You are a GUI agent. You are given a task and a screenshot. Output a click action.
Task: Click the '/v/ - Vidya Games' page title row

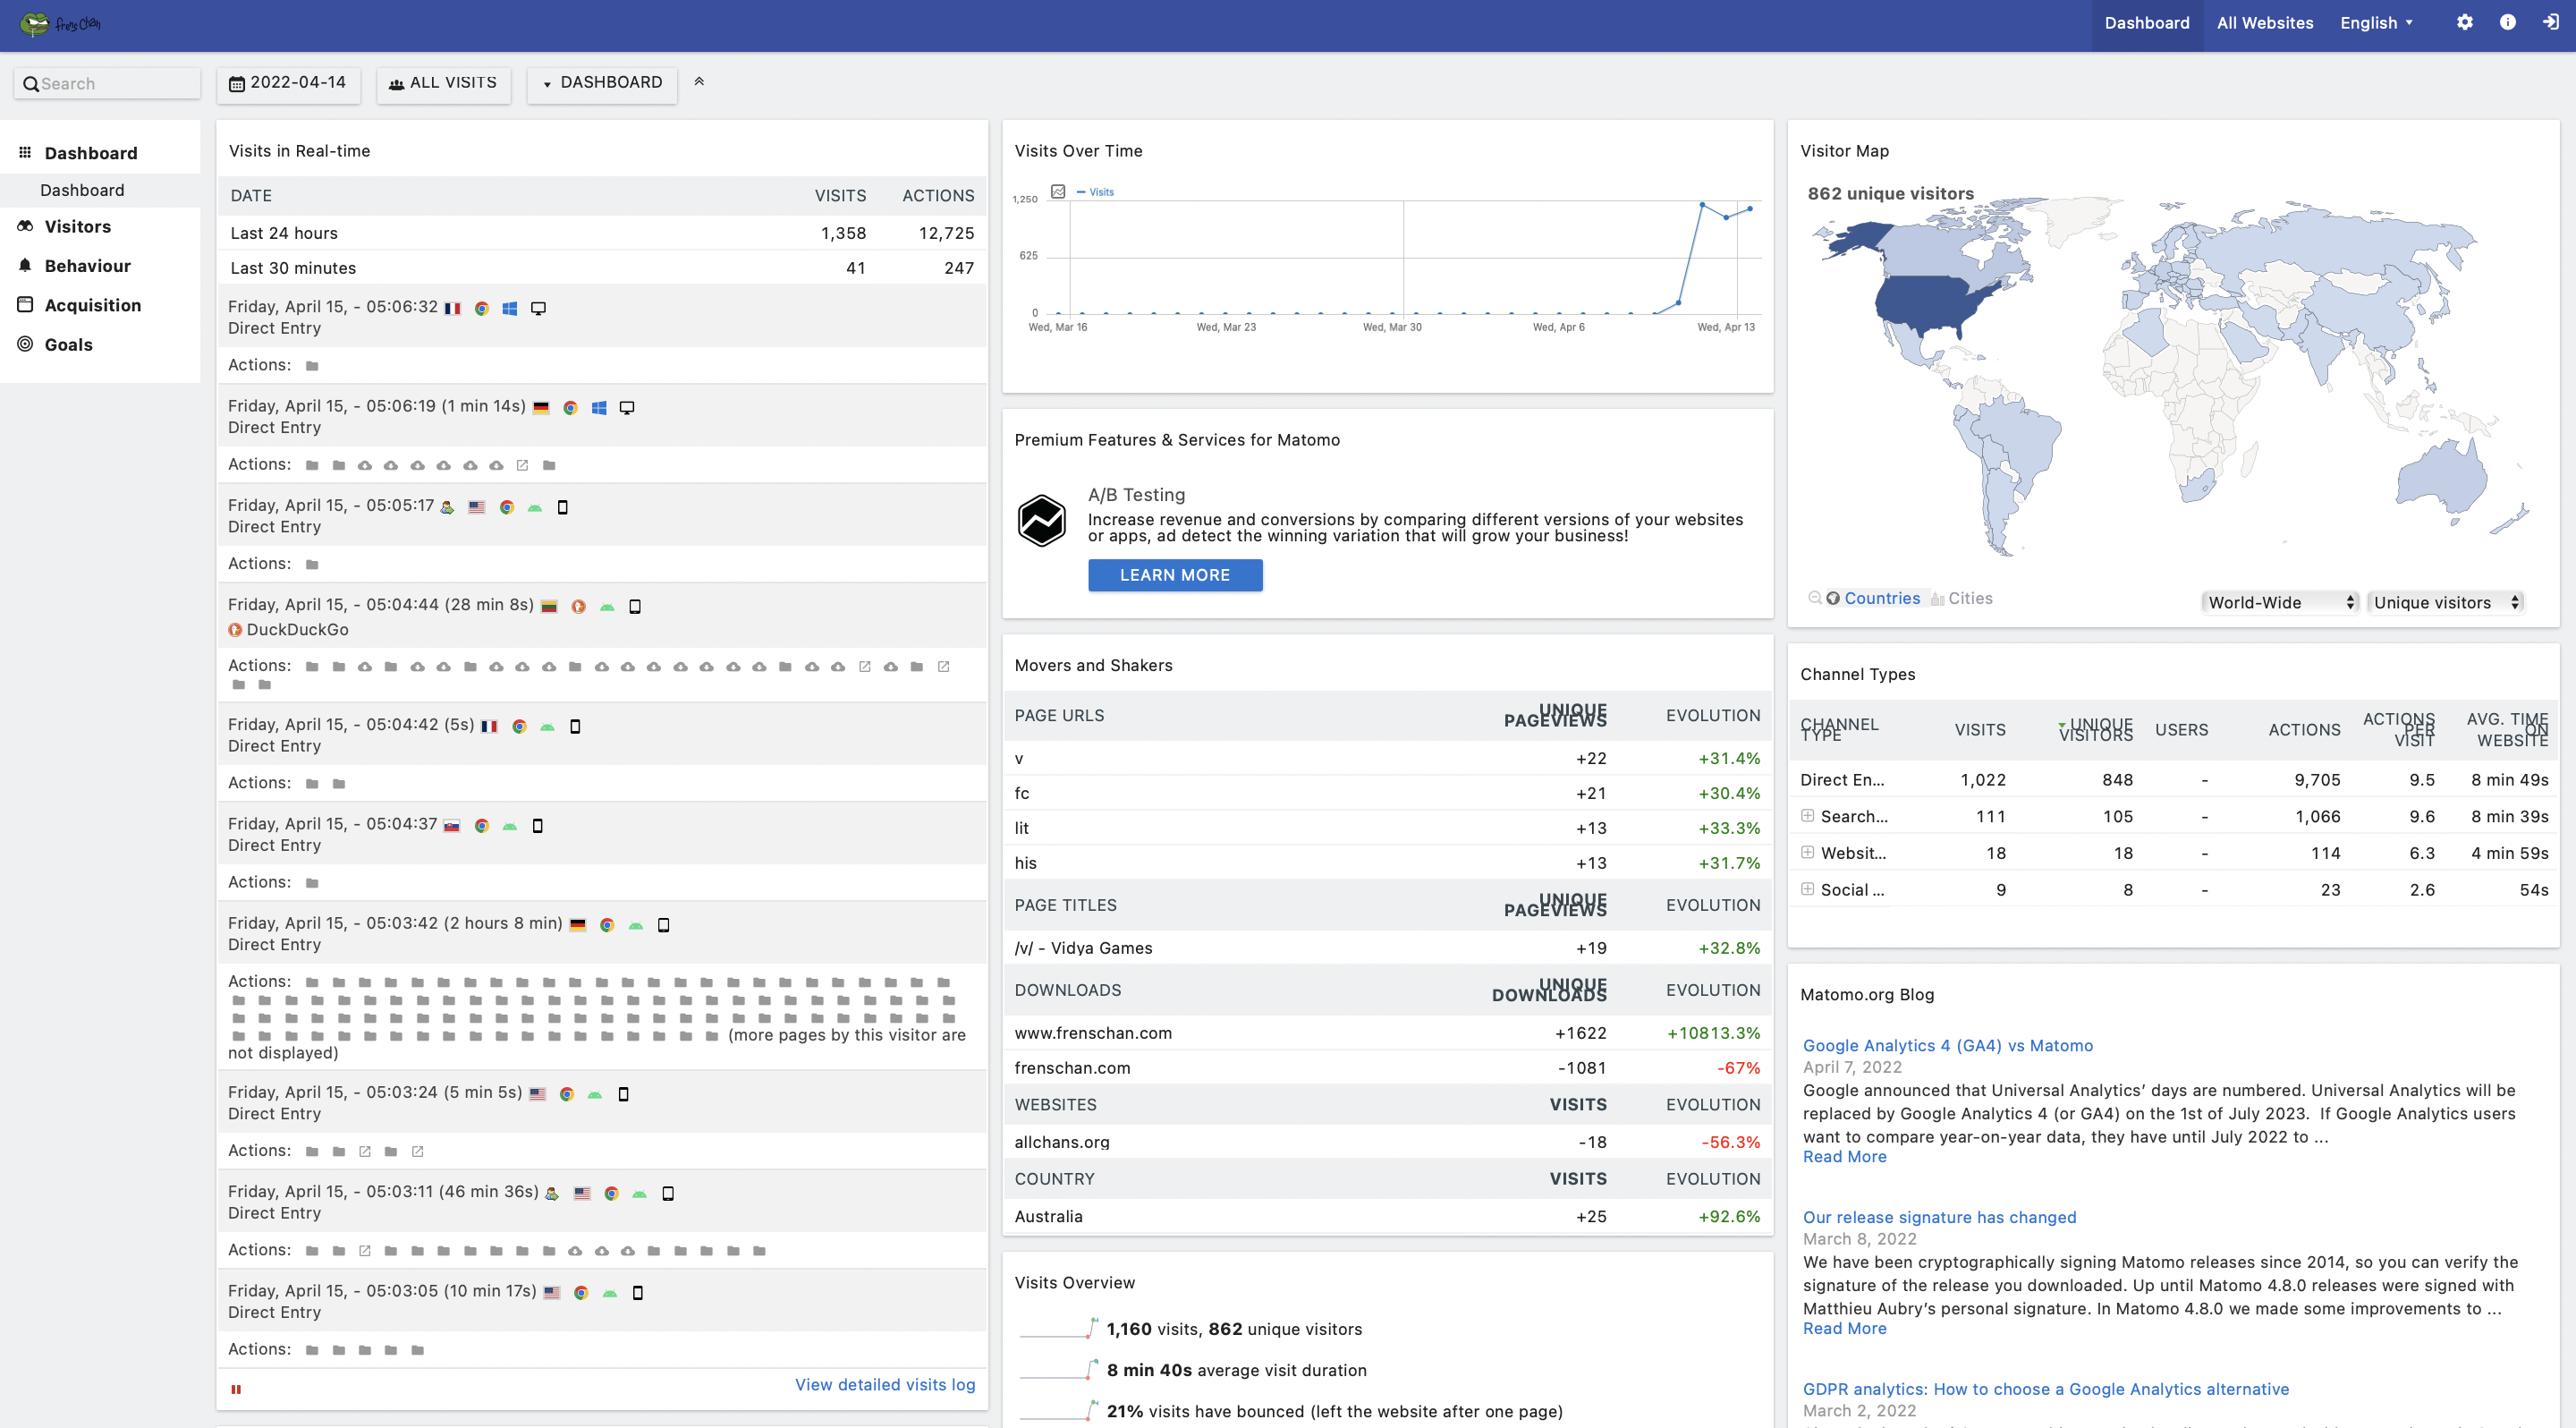pyautogui.click(x=1387, y=948)
